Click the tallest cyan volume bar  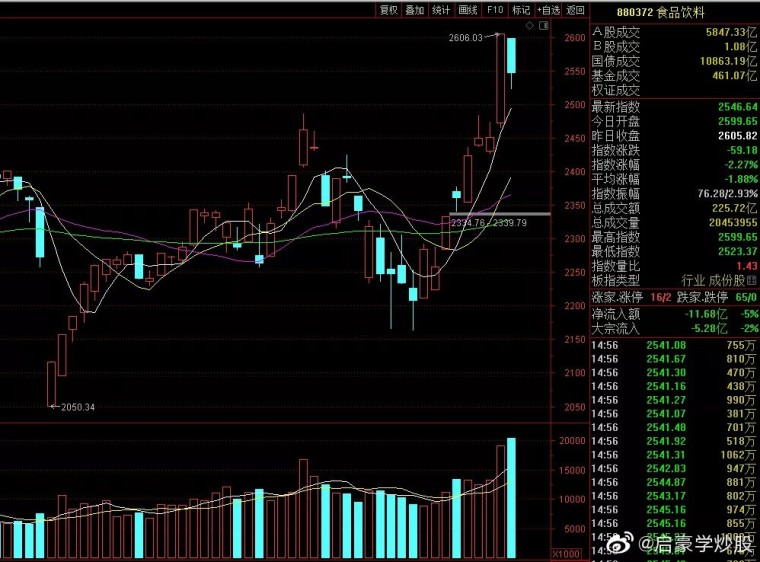tap(511, 498)
